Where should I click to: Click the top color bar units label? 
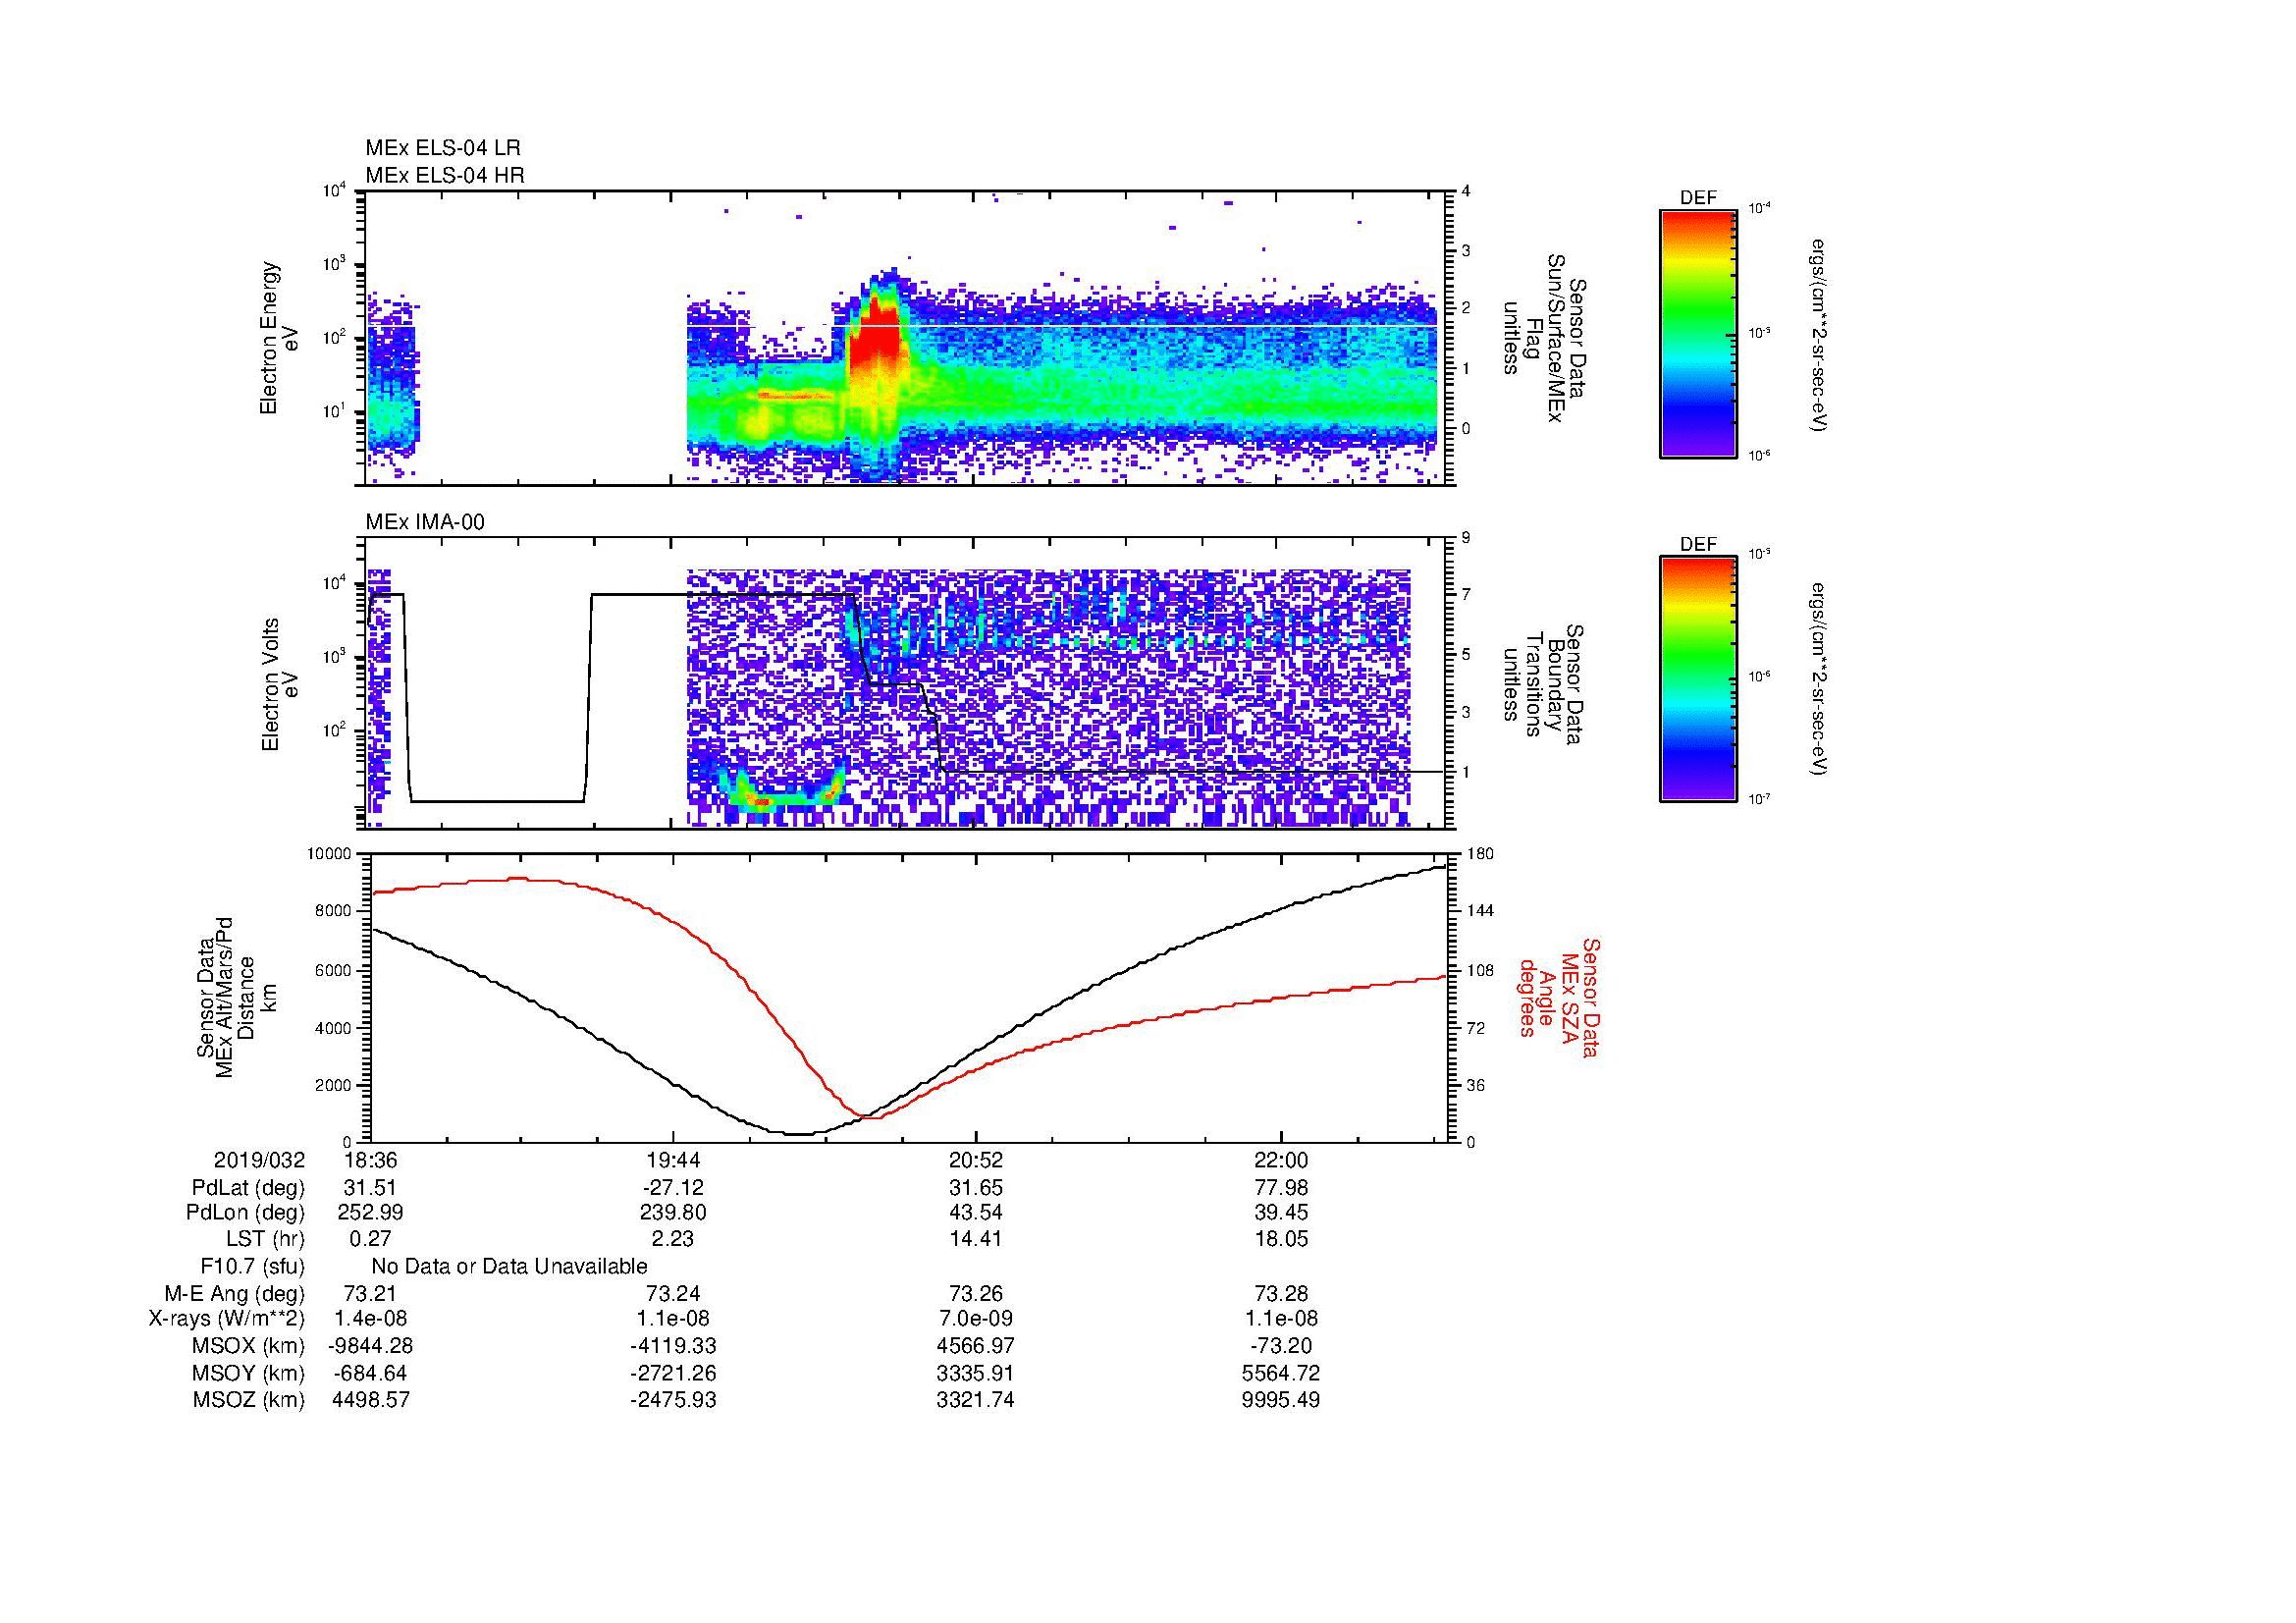1817,335
